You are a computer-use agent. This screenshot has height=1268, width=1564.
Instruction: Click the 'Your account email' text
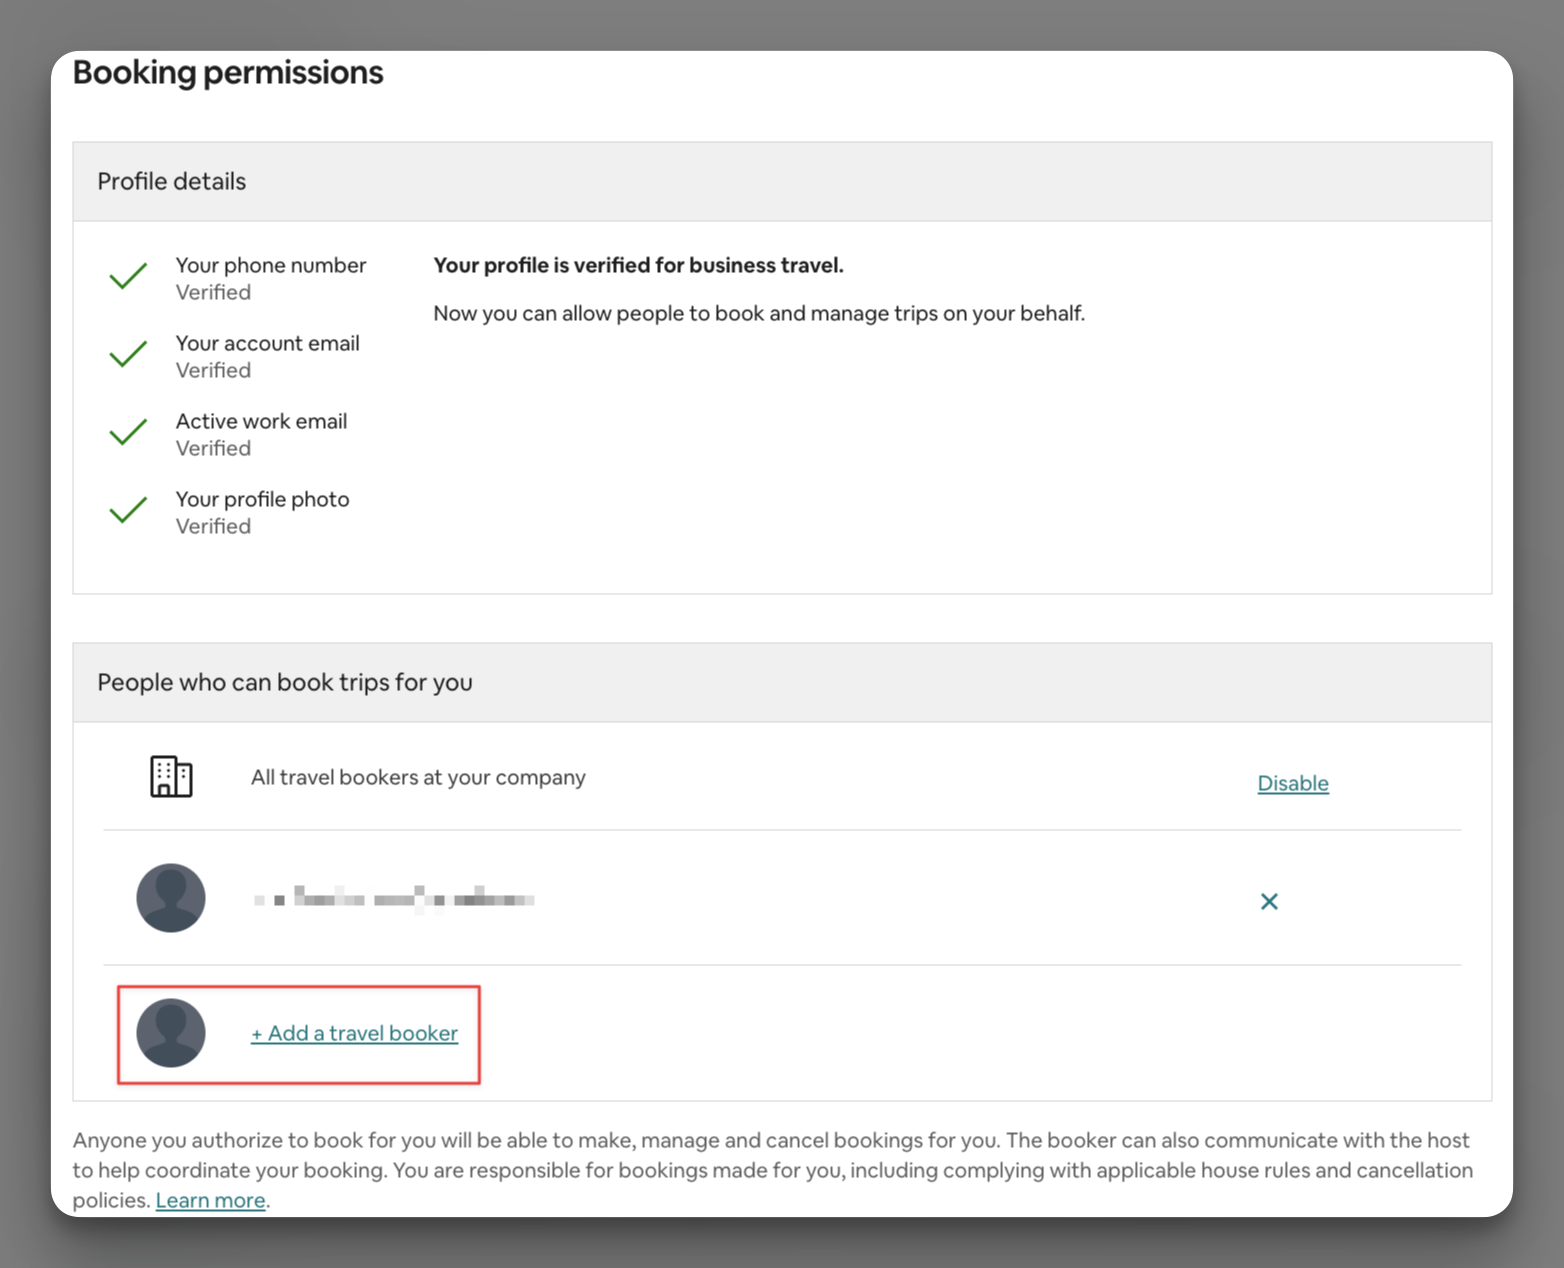[x=267, y=343]
